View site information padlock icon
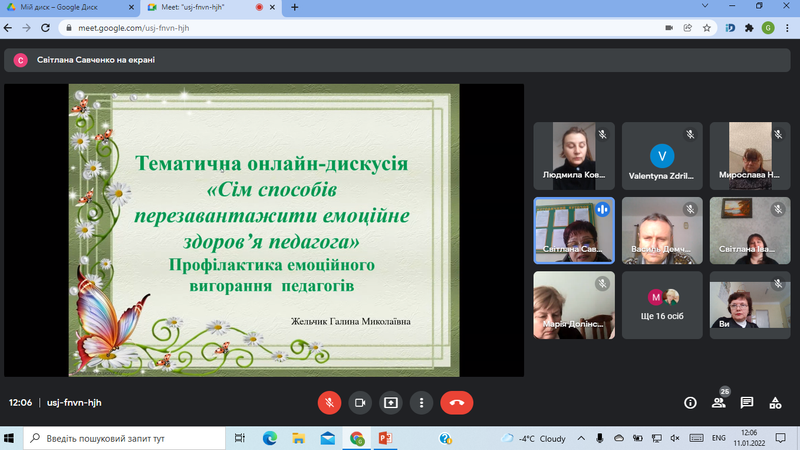 [x=69, y=28]
